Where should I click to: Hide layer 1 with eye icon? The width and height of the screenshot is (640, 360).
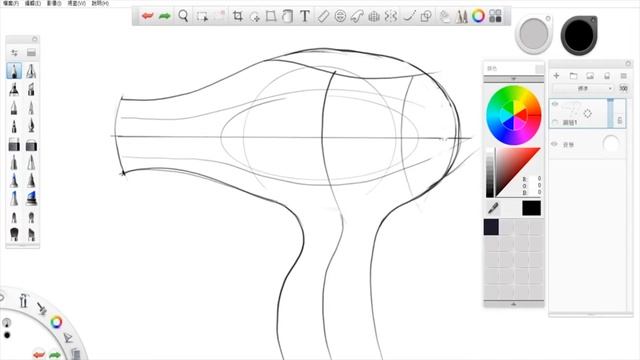(x=555, y=104)
